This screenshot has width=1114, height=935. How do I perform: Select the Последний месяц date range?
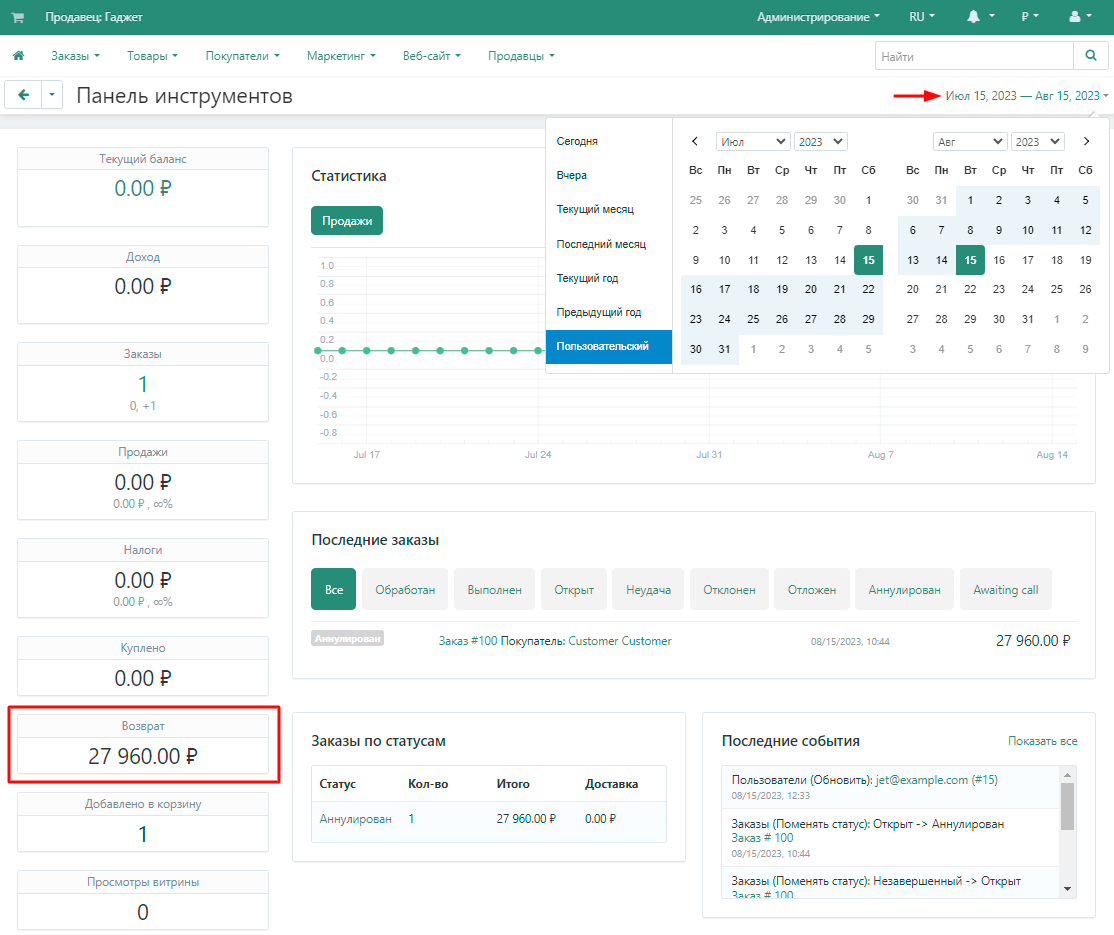pyautogui.click(x=601, y=244)
